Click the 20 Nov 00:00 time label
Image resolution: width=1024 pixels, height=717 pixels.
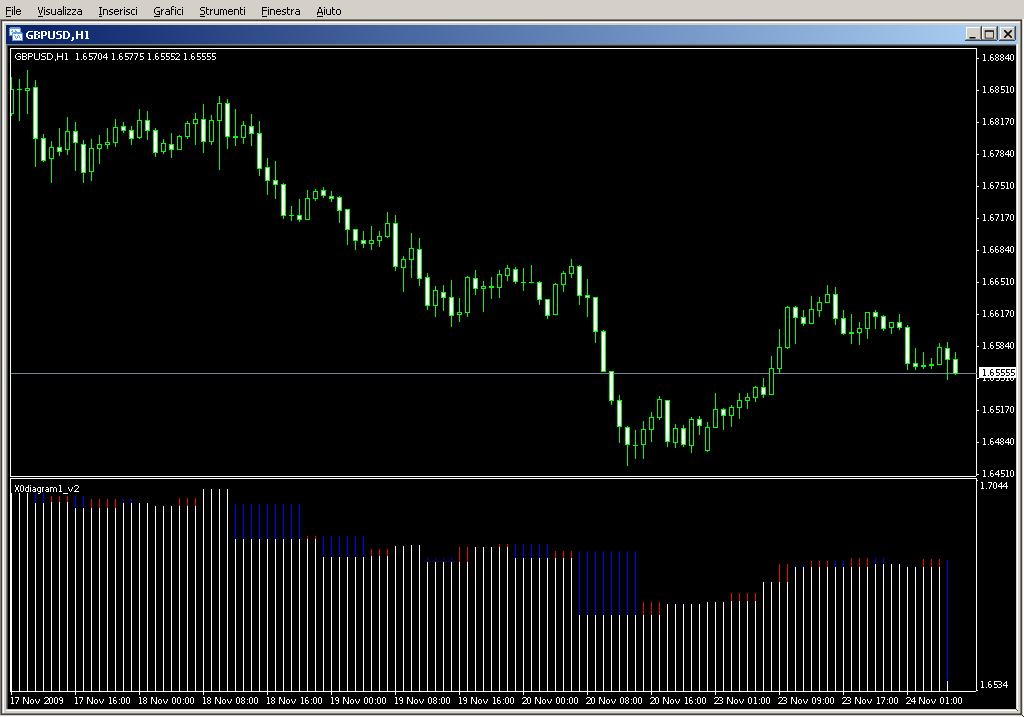[550, 701]
